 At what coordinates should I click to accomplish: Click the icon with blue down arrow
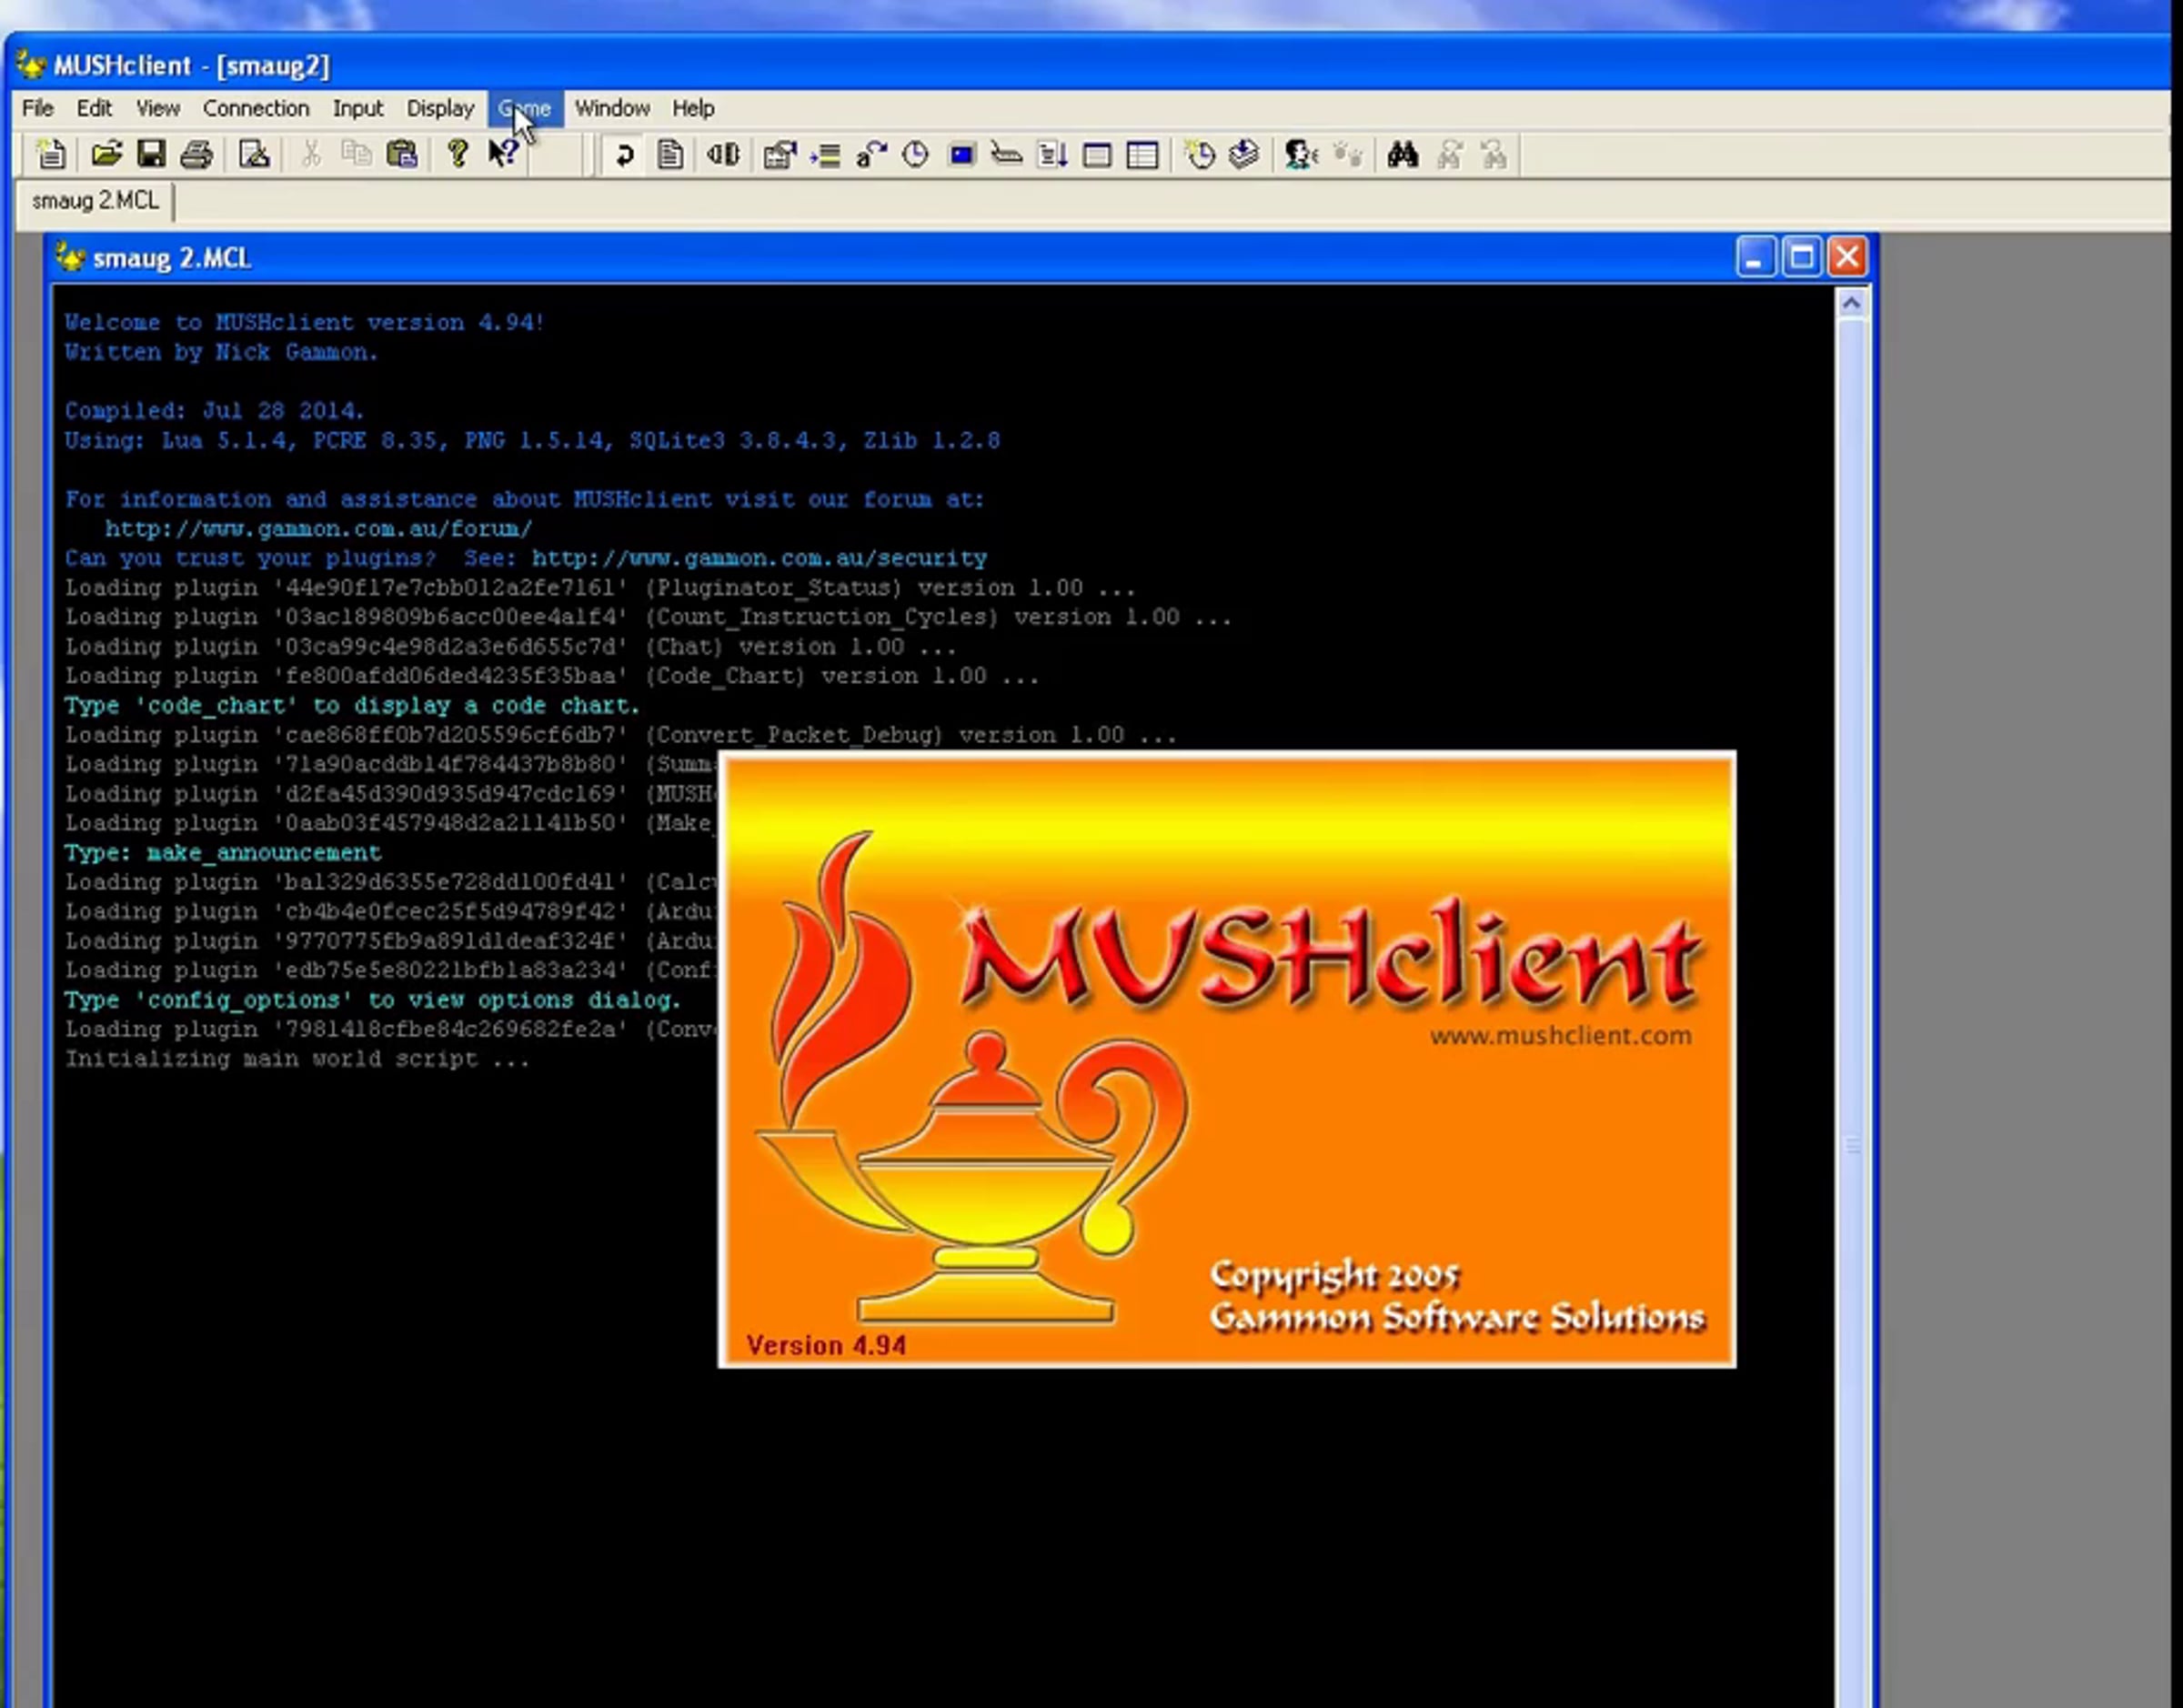[1244, 155]
